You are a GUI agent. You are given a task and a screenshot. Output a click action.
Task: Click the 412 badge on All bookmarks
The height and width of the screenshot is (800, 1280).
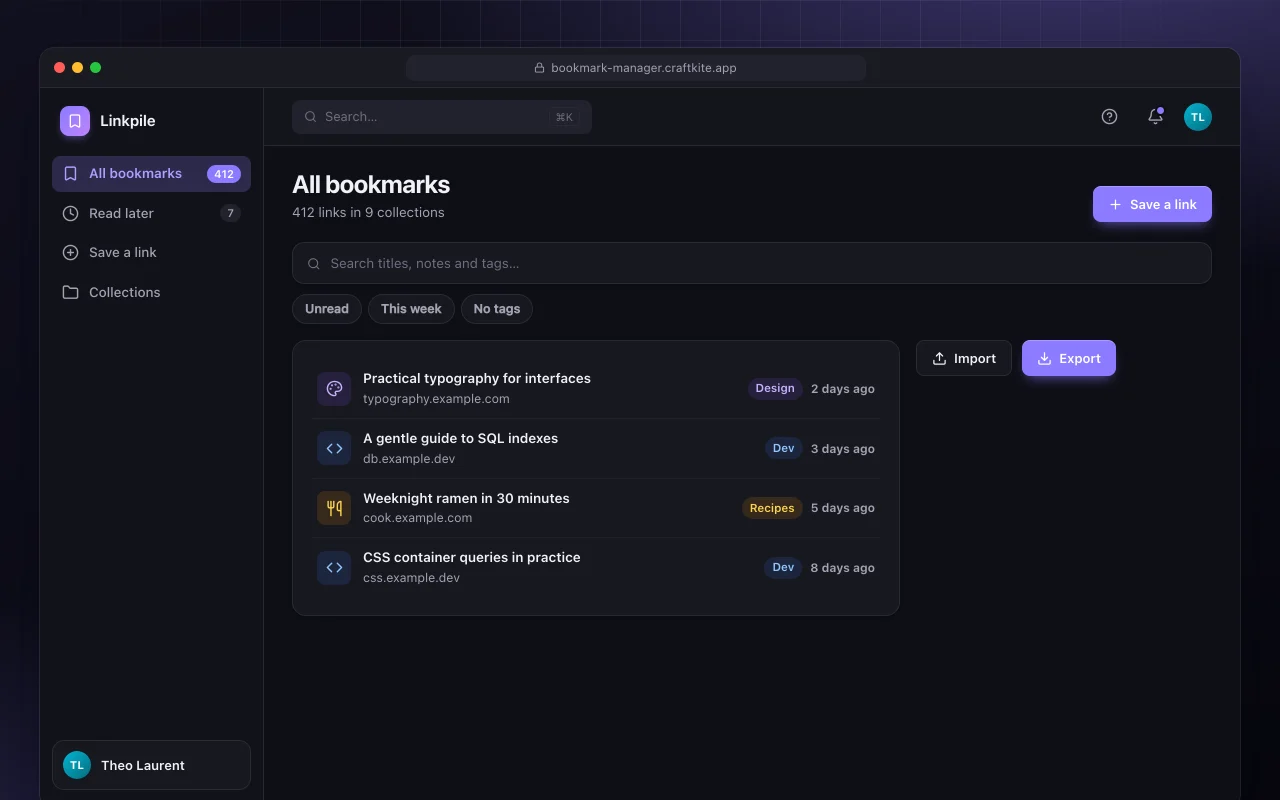tap(224, 174)
